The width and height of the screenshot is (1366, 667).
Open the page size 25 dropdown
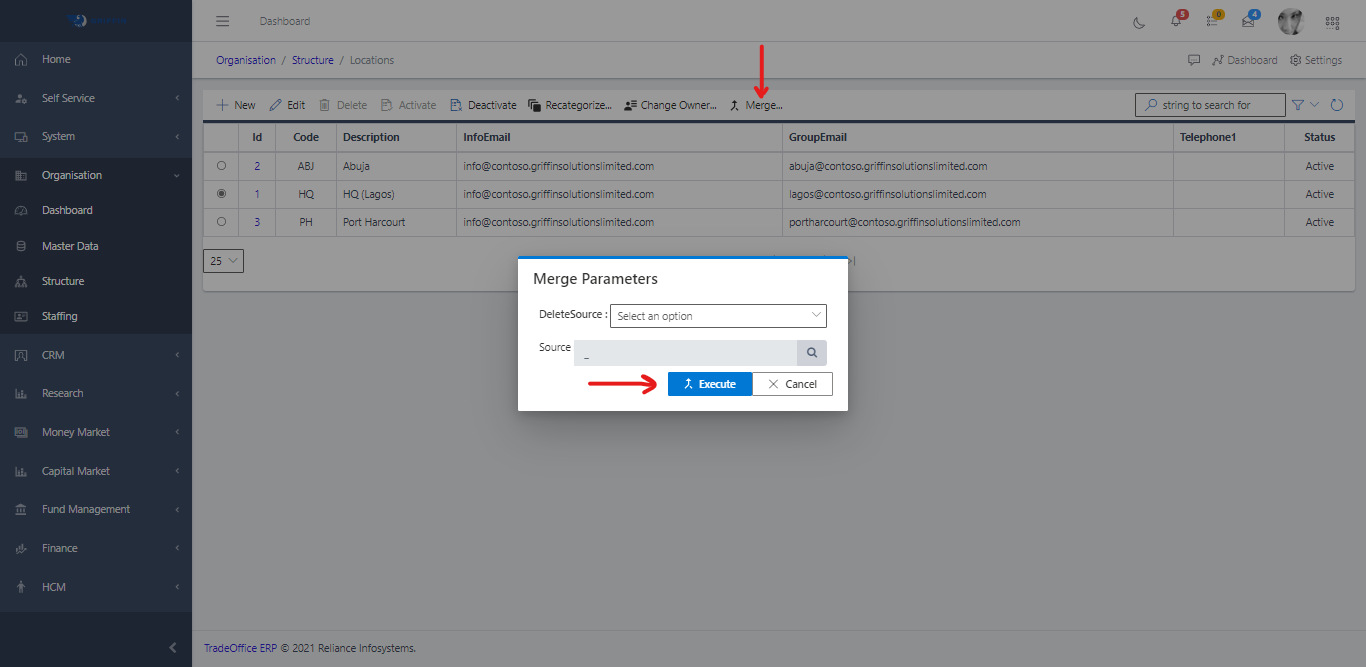point(223,261)
